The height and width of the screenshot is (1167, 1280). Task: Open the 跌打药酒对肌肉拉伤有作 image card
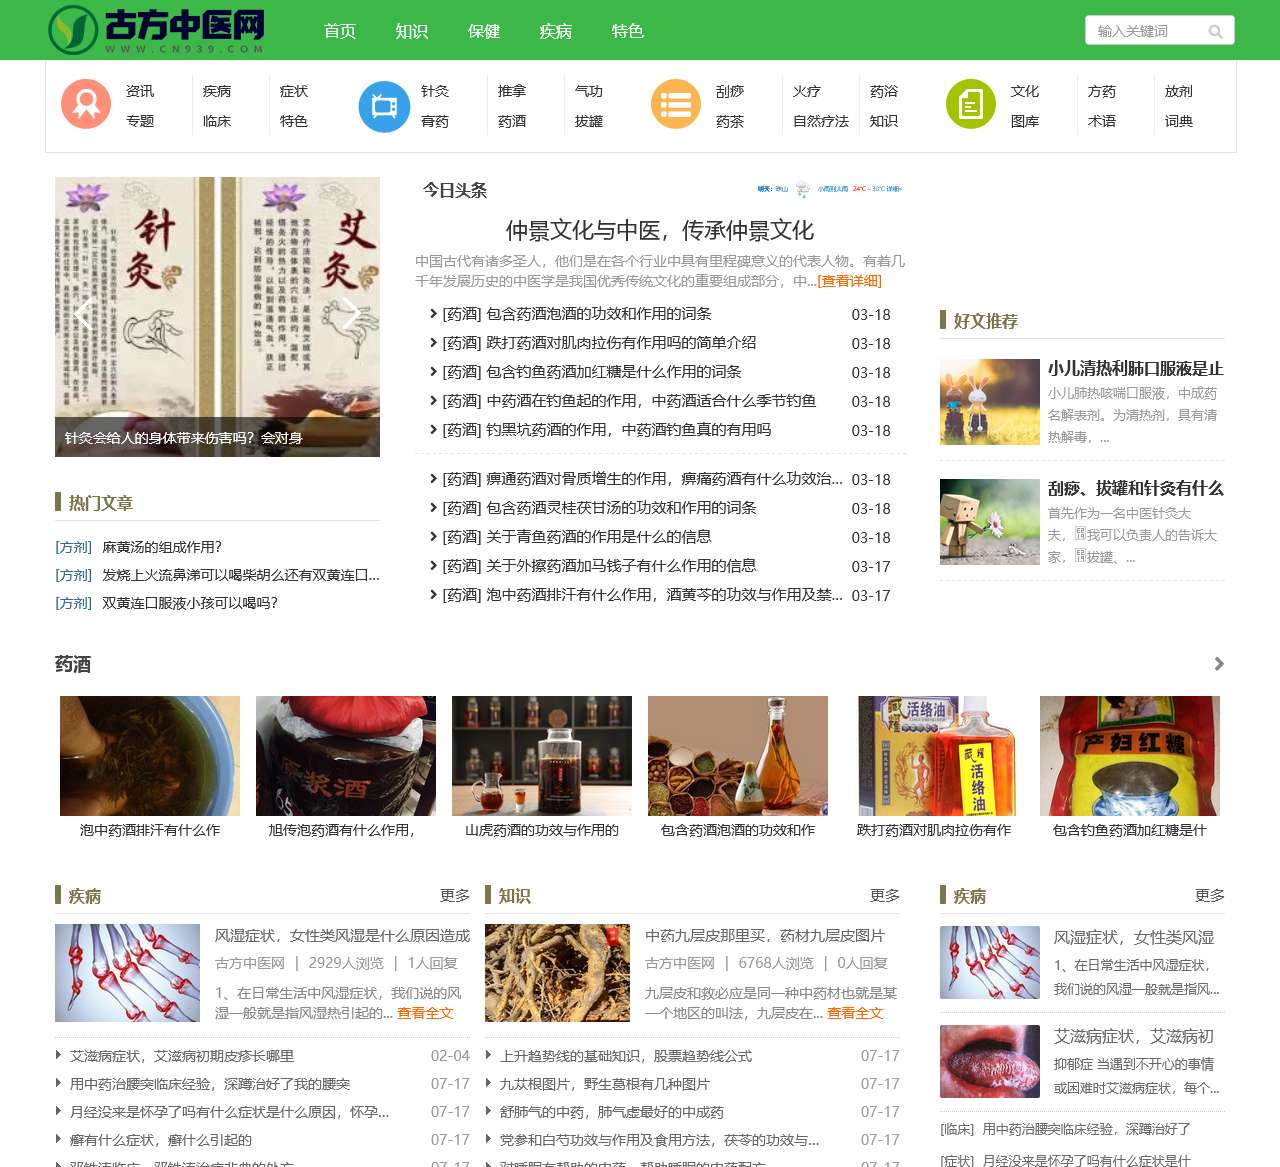click(934, 756)
